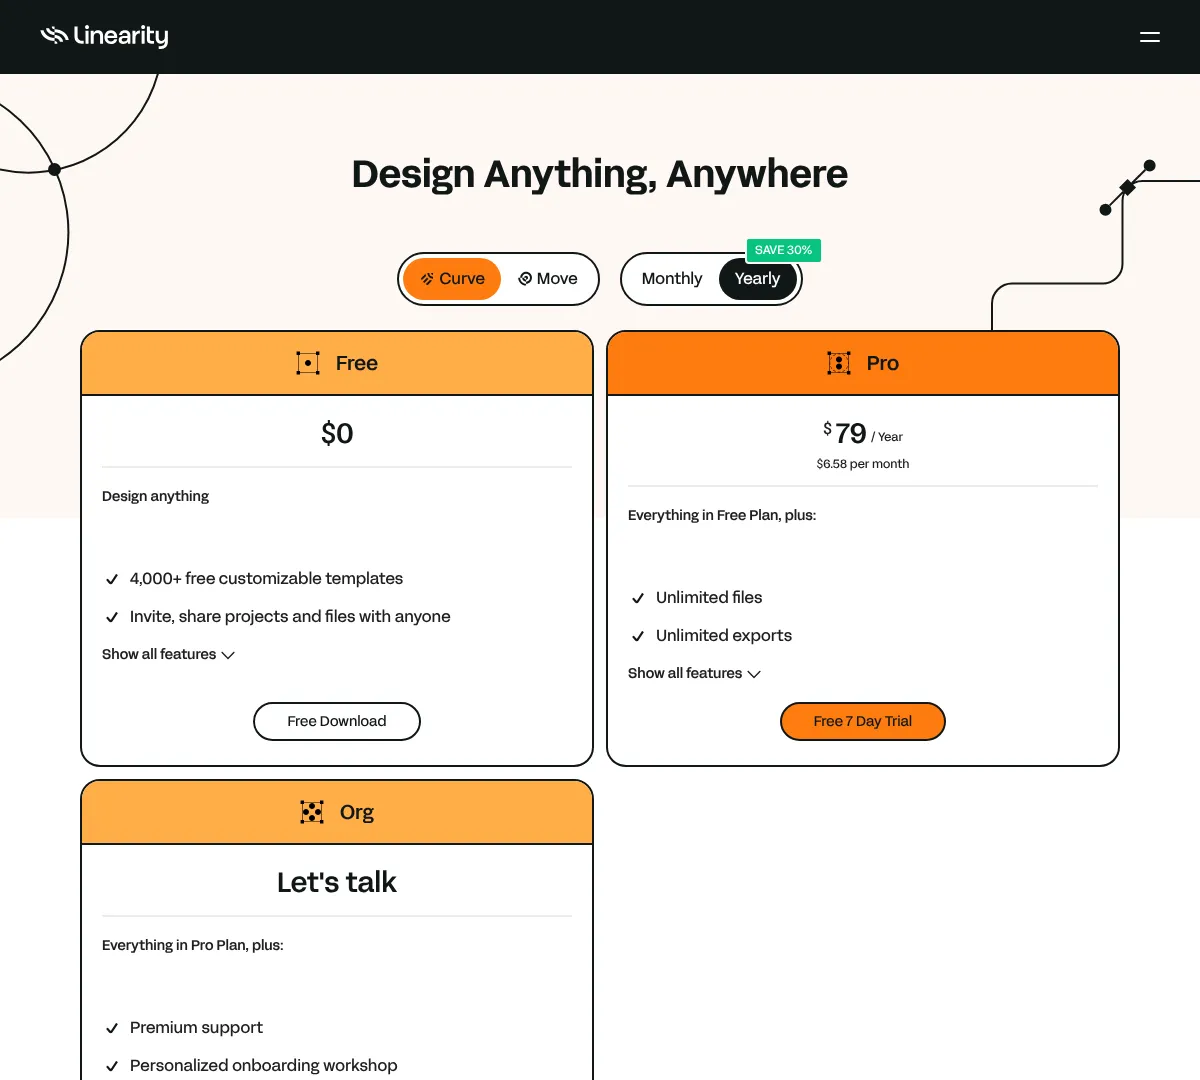Viewport: 1200px width, 1080px height.
Task: Open the hamburger navigation menu
Action: click(1150, 37)
